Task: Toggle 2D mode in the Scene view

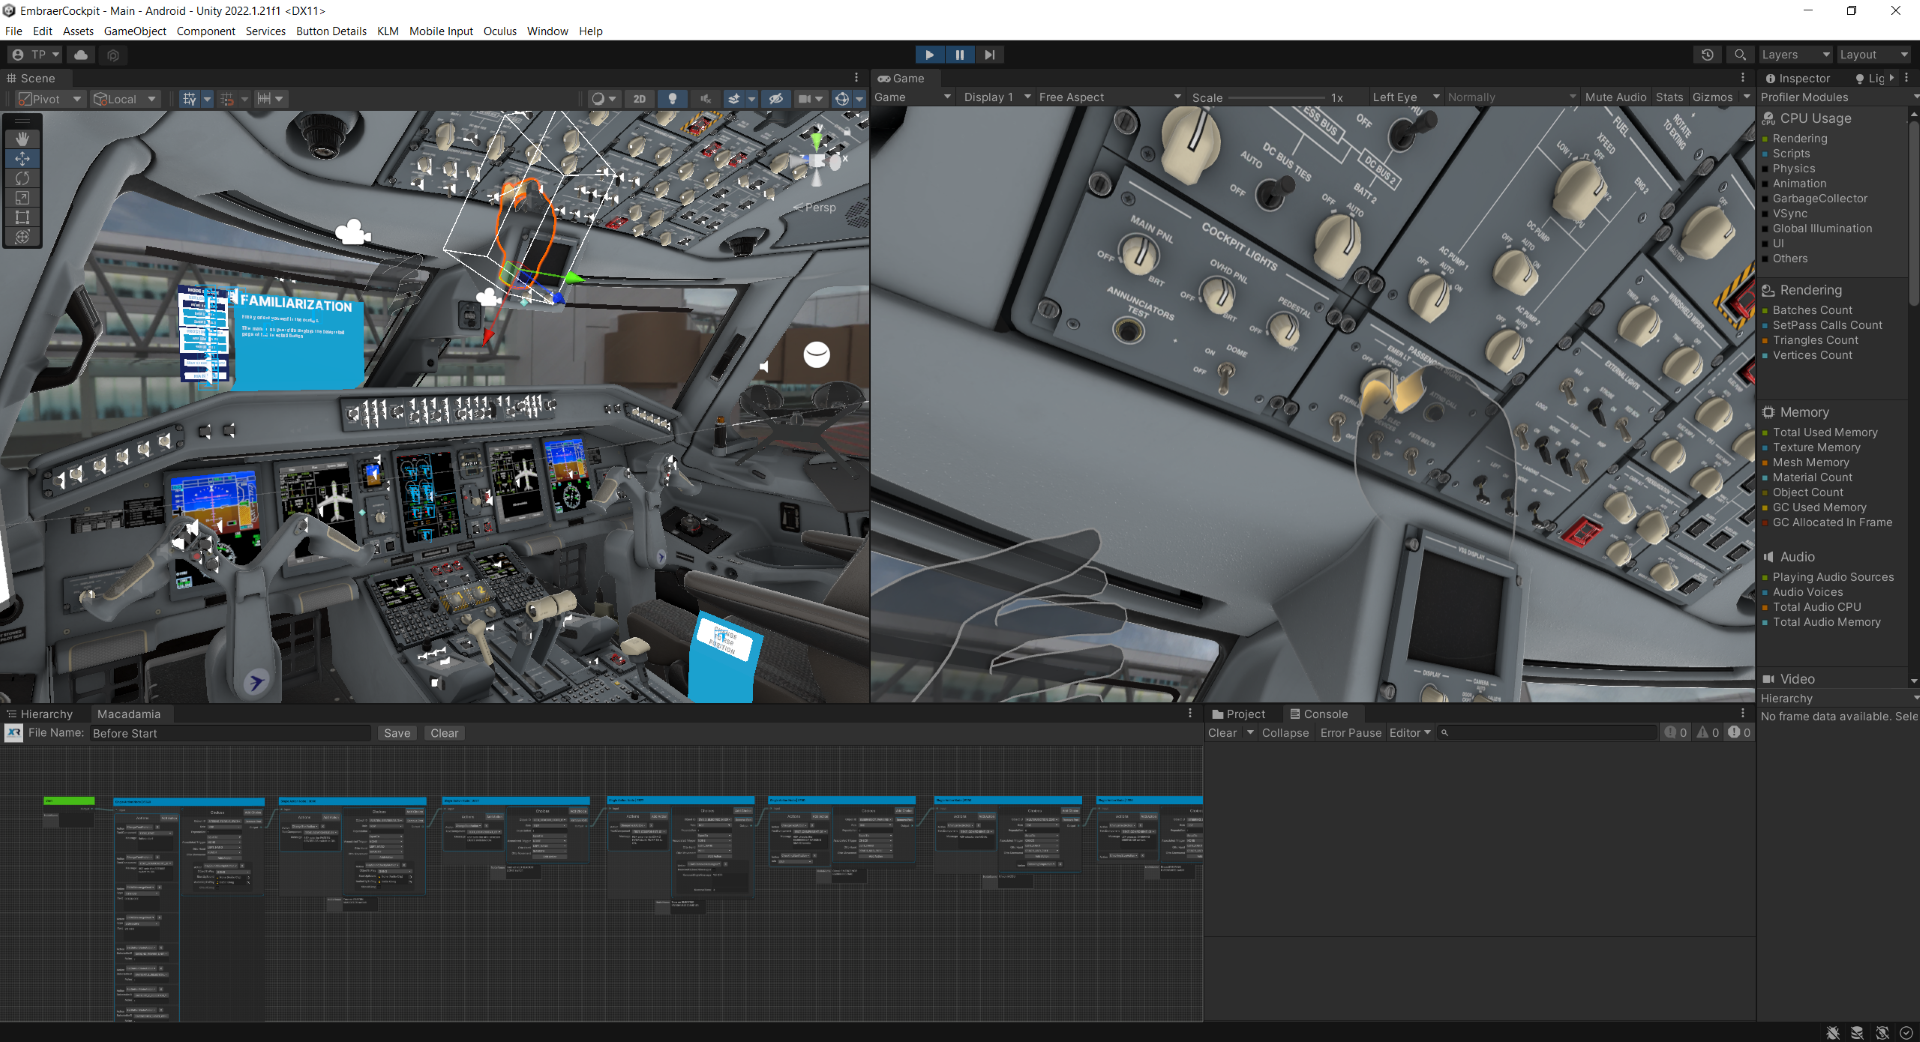Action: (639, 99)
